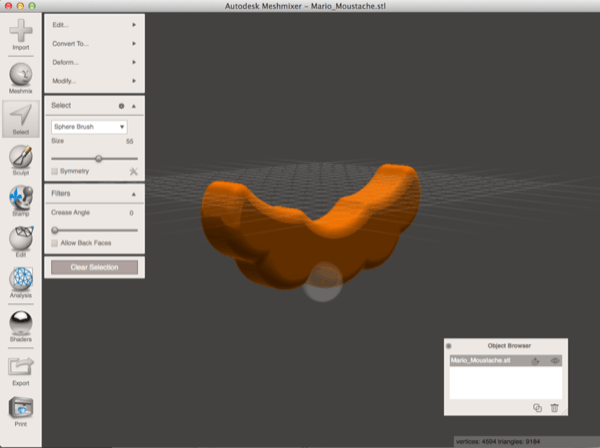Open the Shaders panel

pos(21,326)
